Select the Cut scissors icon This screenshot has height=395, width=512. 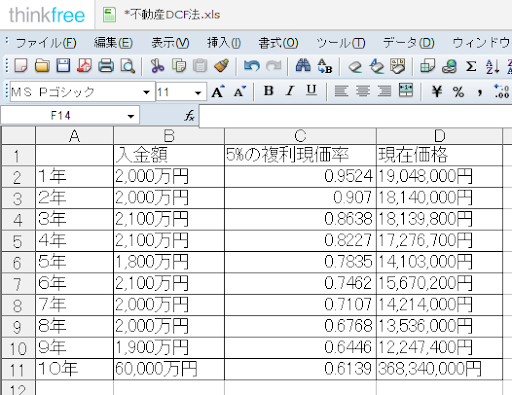(x=157, y=66)
